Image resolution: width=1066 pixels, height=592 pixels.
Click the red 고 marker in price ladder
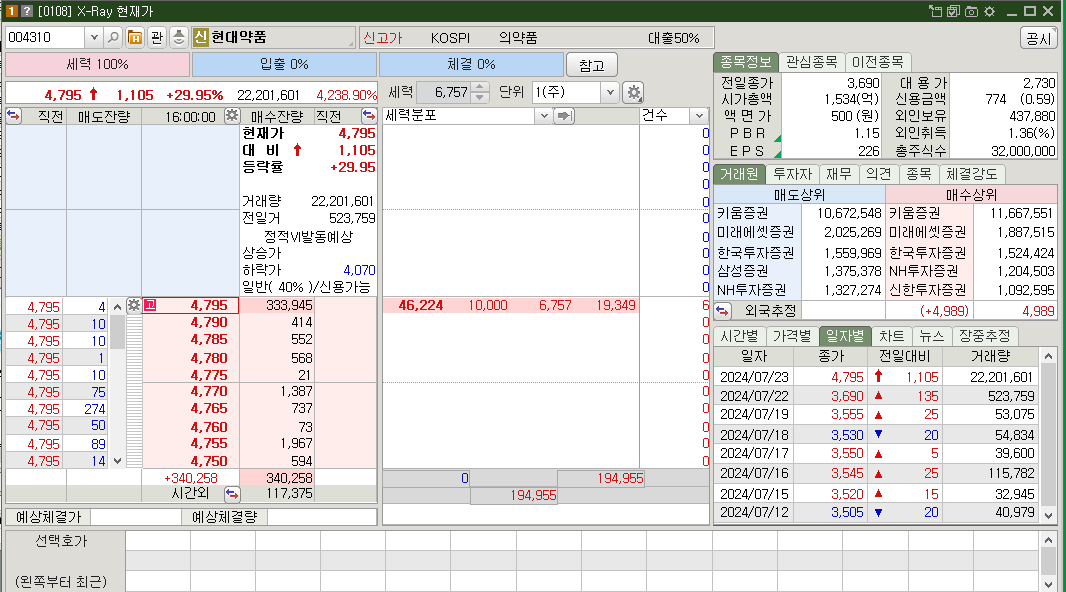(x=150, y=305)
